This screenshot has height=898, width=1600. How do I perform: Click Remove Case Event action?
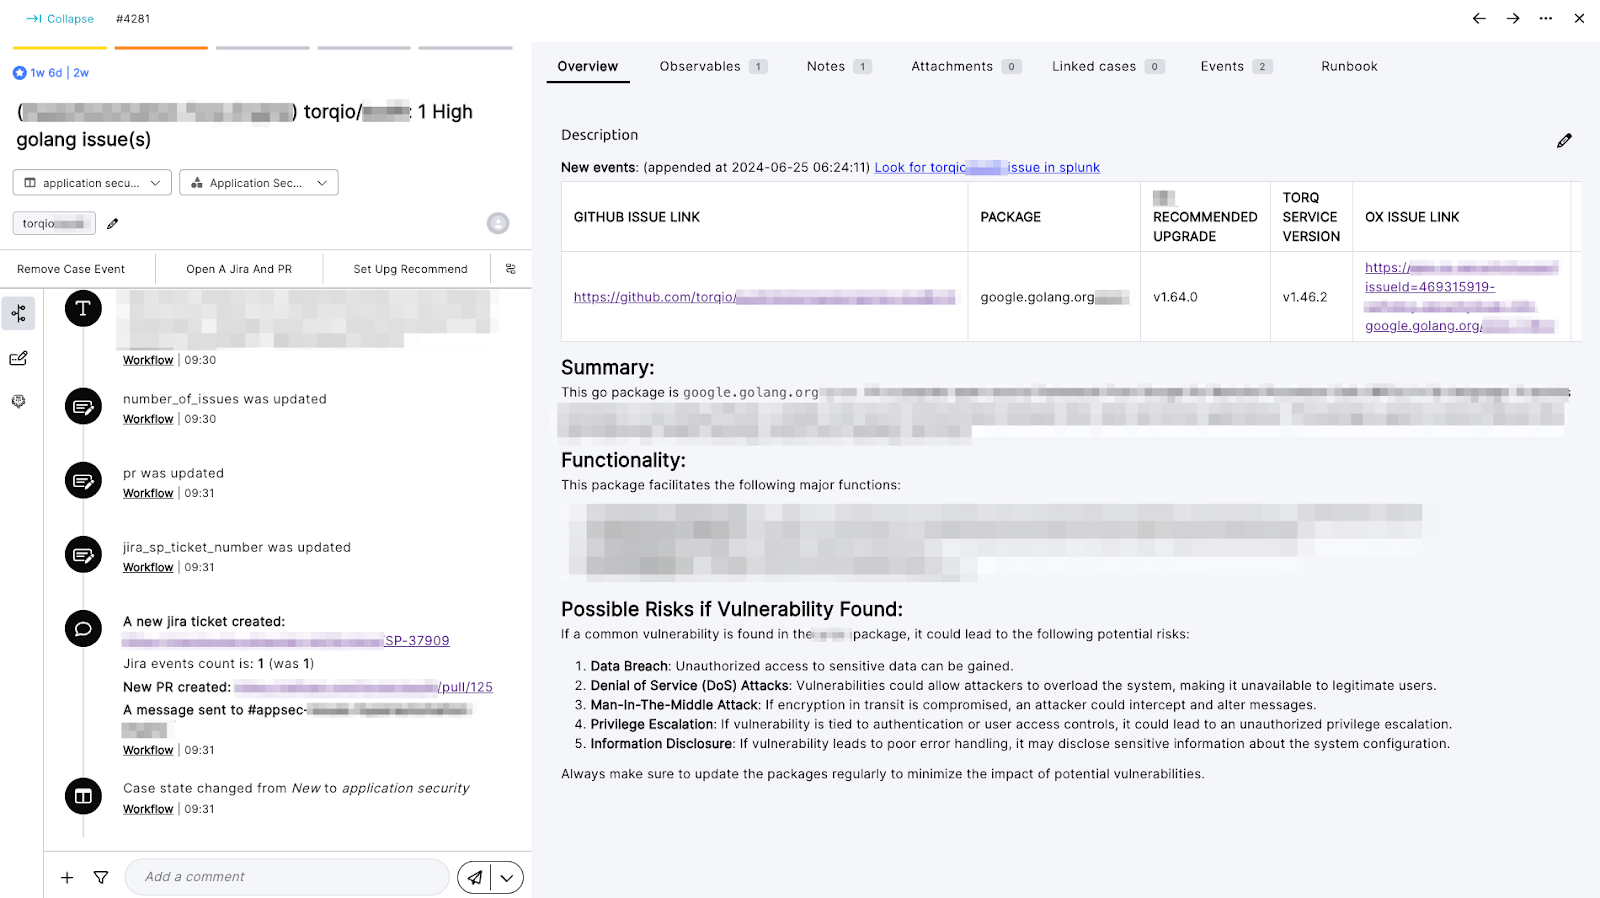(x=71, y=269)
